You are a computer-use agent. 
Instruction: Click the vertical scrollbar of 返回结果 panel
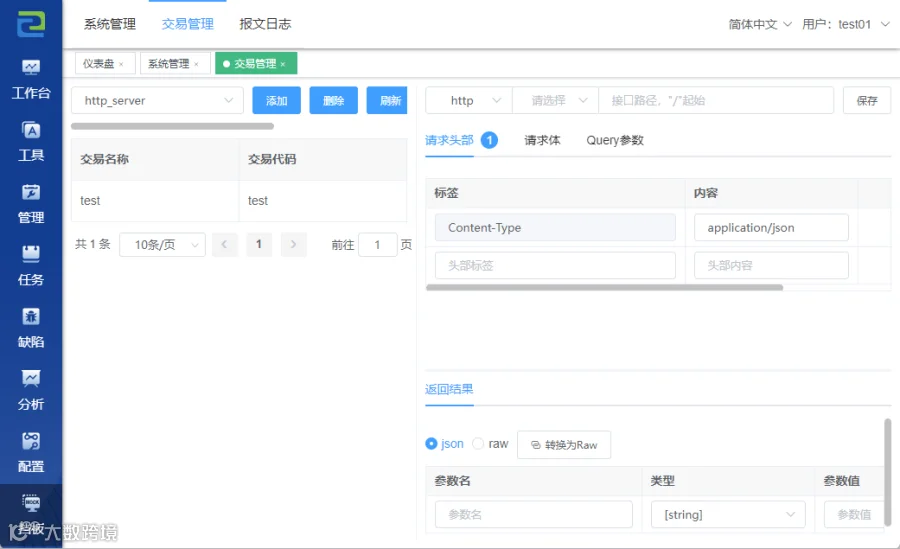[887, 472]
